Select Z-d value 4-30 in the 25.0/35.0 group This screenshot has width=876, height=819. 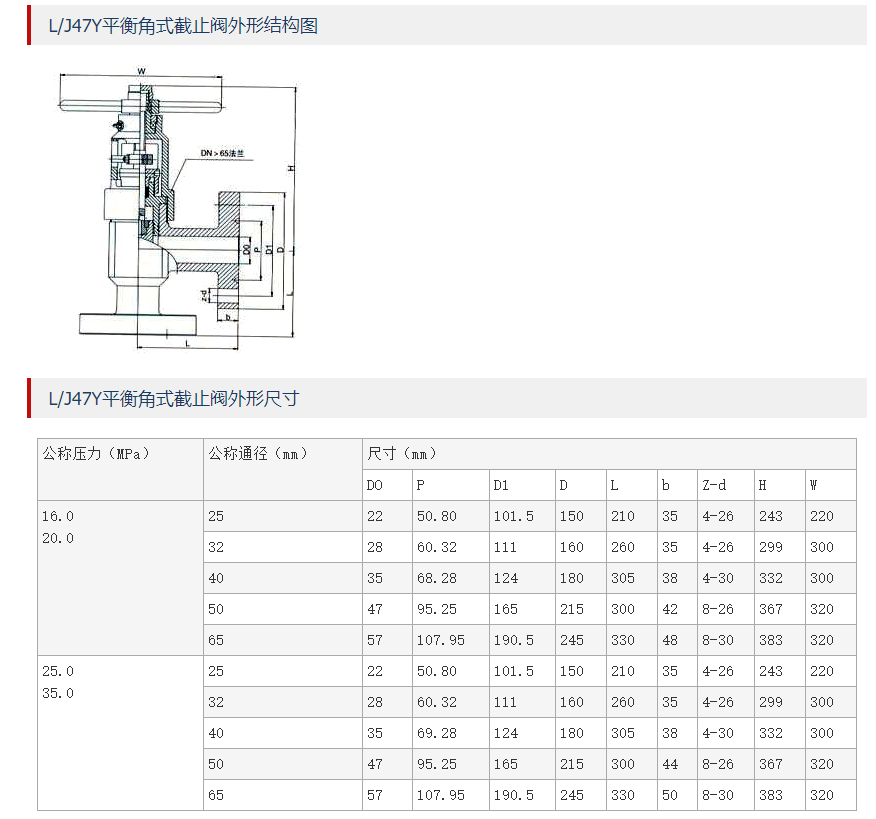click(x=718, y=733)
